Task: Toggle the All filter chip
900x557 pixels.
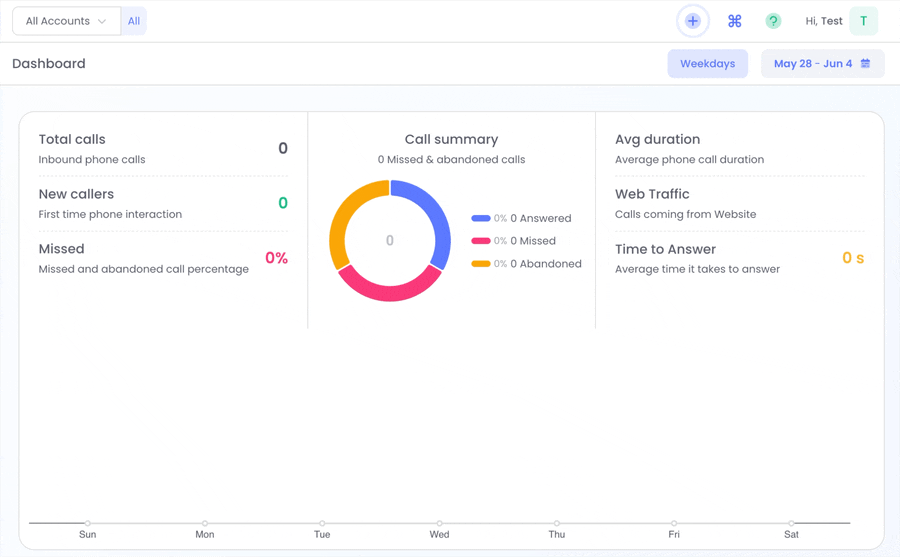Action: coord(134,21)
